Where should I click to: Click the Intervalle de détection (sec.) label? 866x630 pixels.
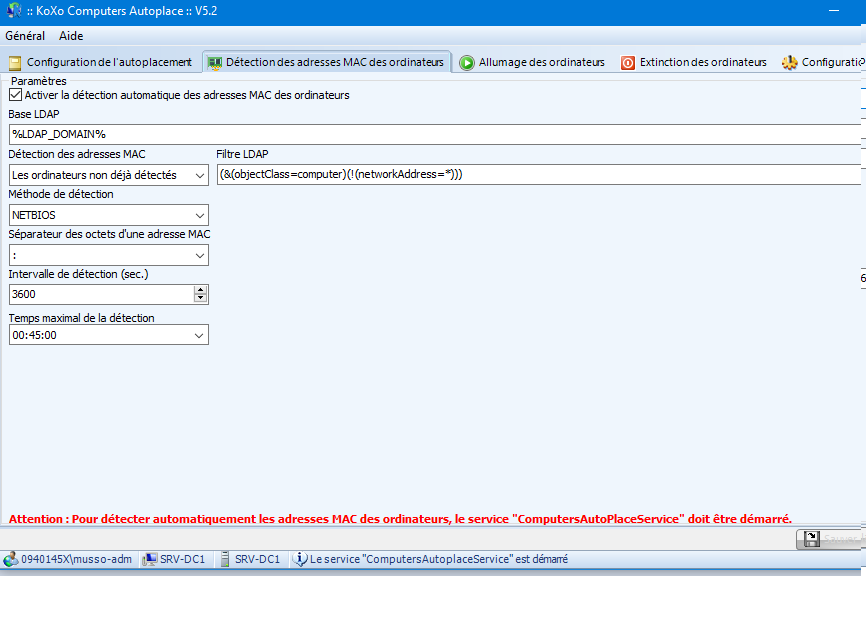[x=78, y=274]
